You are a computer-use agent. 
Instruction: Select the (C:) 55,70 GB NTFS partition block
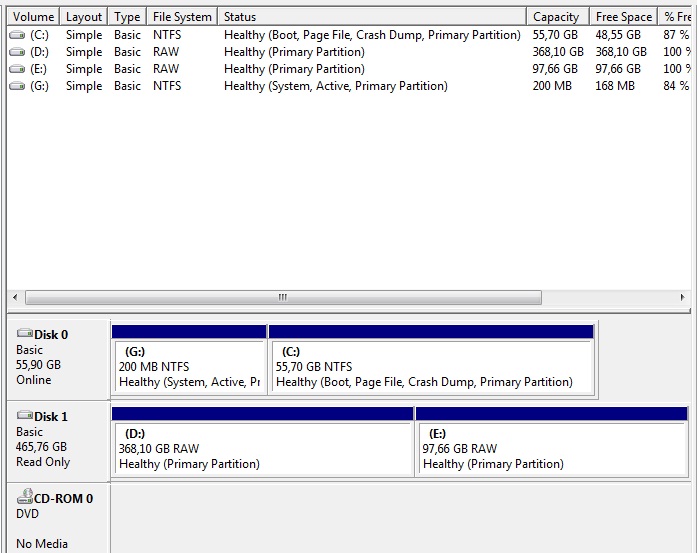tap(431, 360)
